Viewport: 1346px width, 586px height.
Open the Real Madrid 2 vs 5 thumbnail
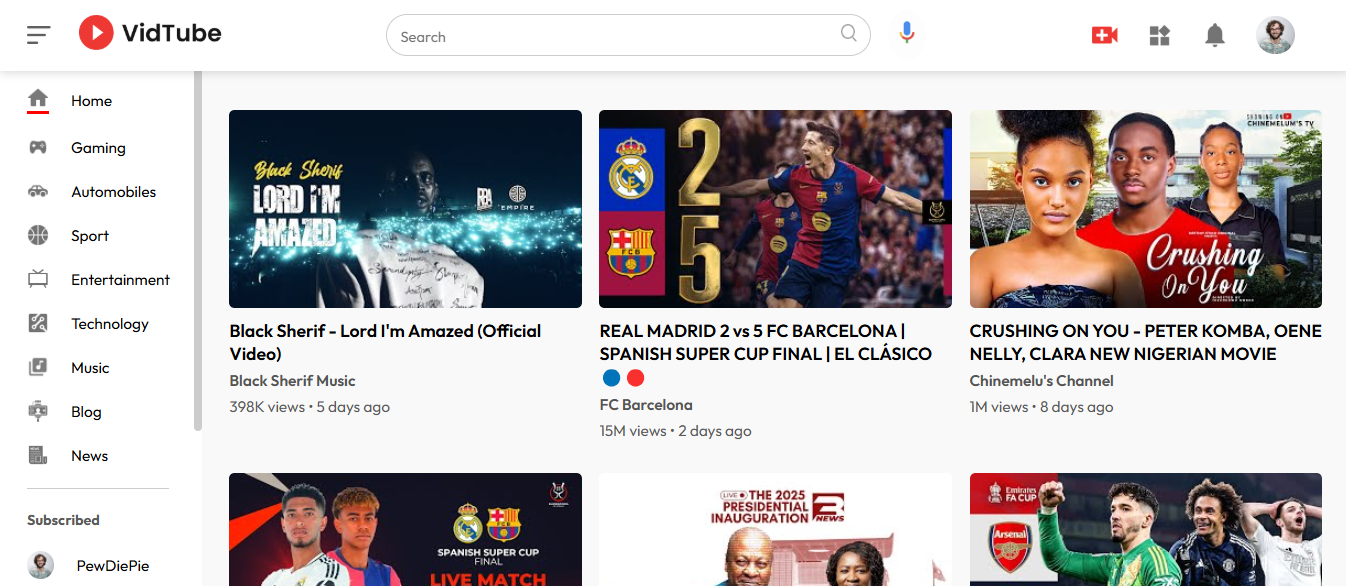(x=775, y=209)
